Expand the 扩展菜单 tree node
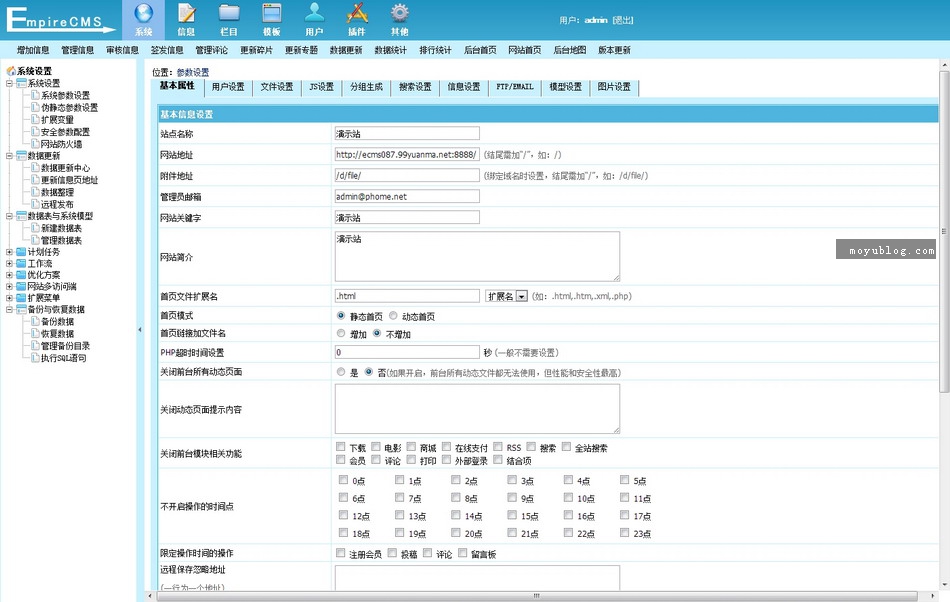 click(9, 298)
